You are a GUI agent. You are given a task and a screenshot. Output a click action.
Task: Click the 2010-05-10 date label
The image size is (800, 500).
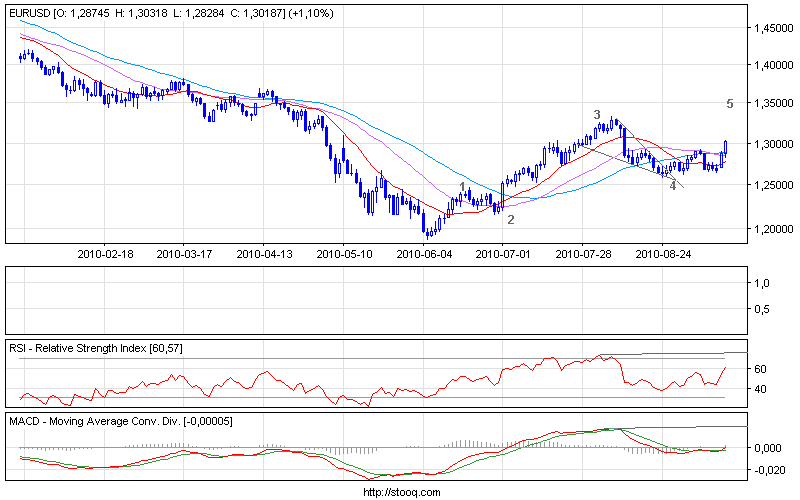tap(344, 254)
